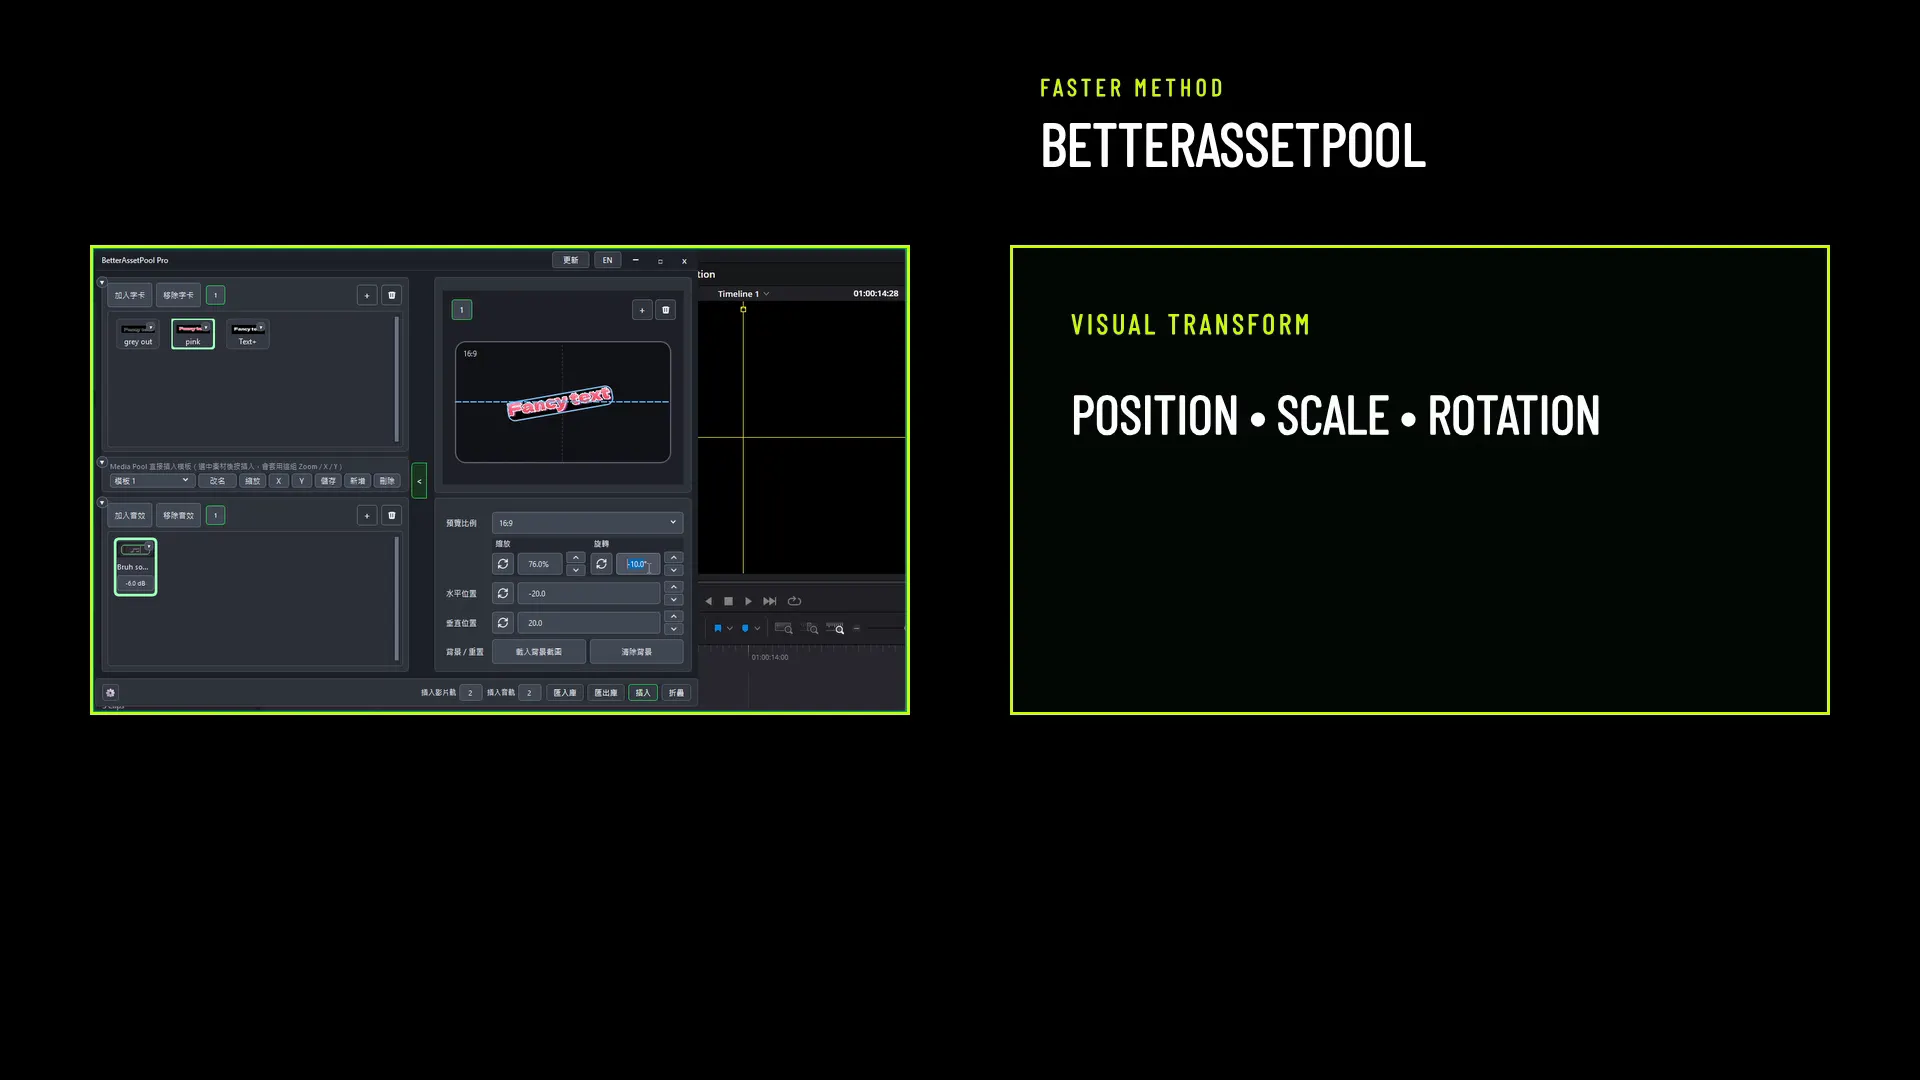Delete the preview page with trash icon
Viewport: 1920px width, 1080px height.
pos(666,310)
